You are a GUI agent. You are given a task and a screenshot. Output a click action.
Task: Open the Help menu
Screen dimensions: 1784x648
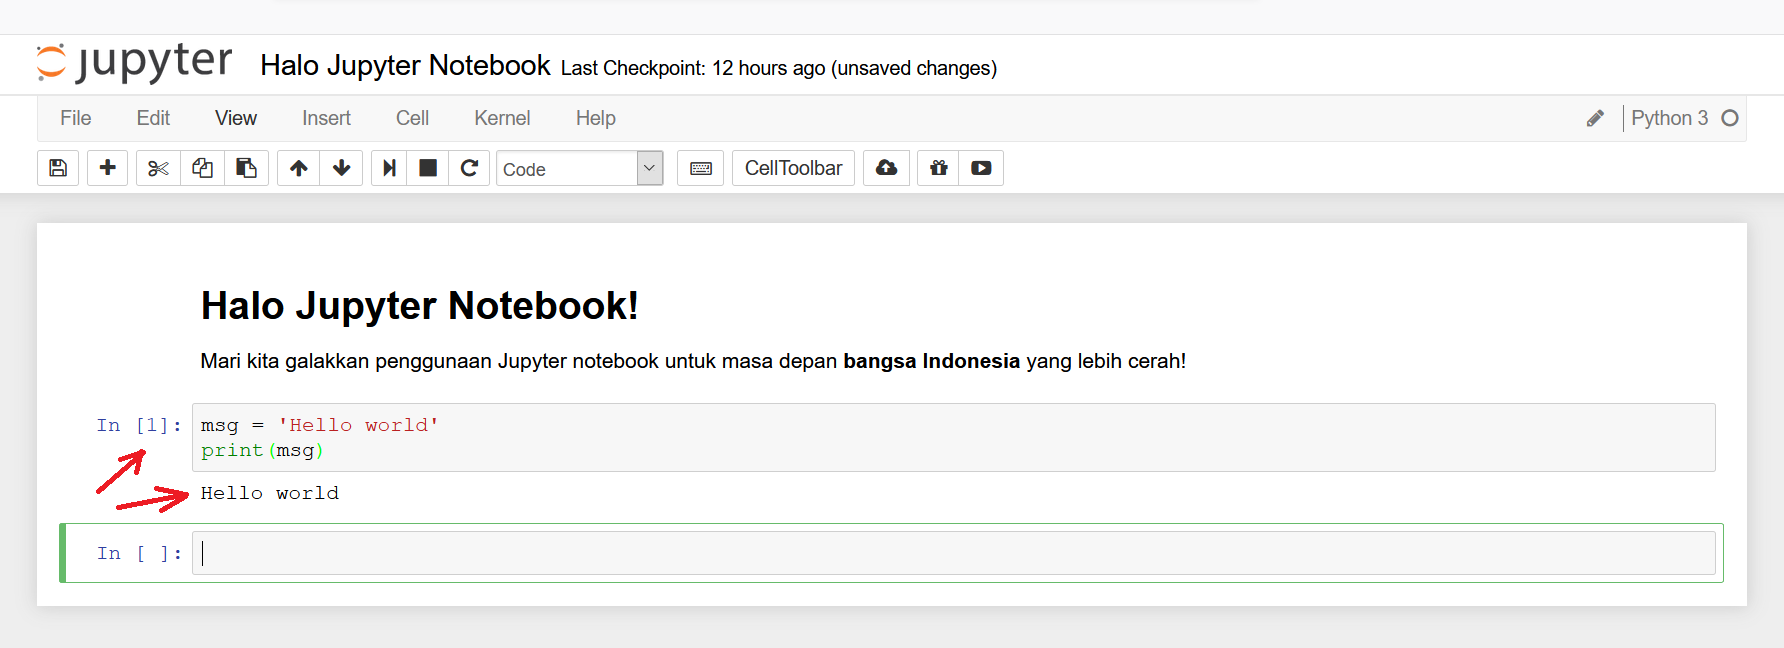(596, 118)
